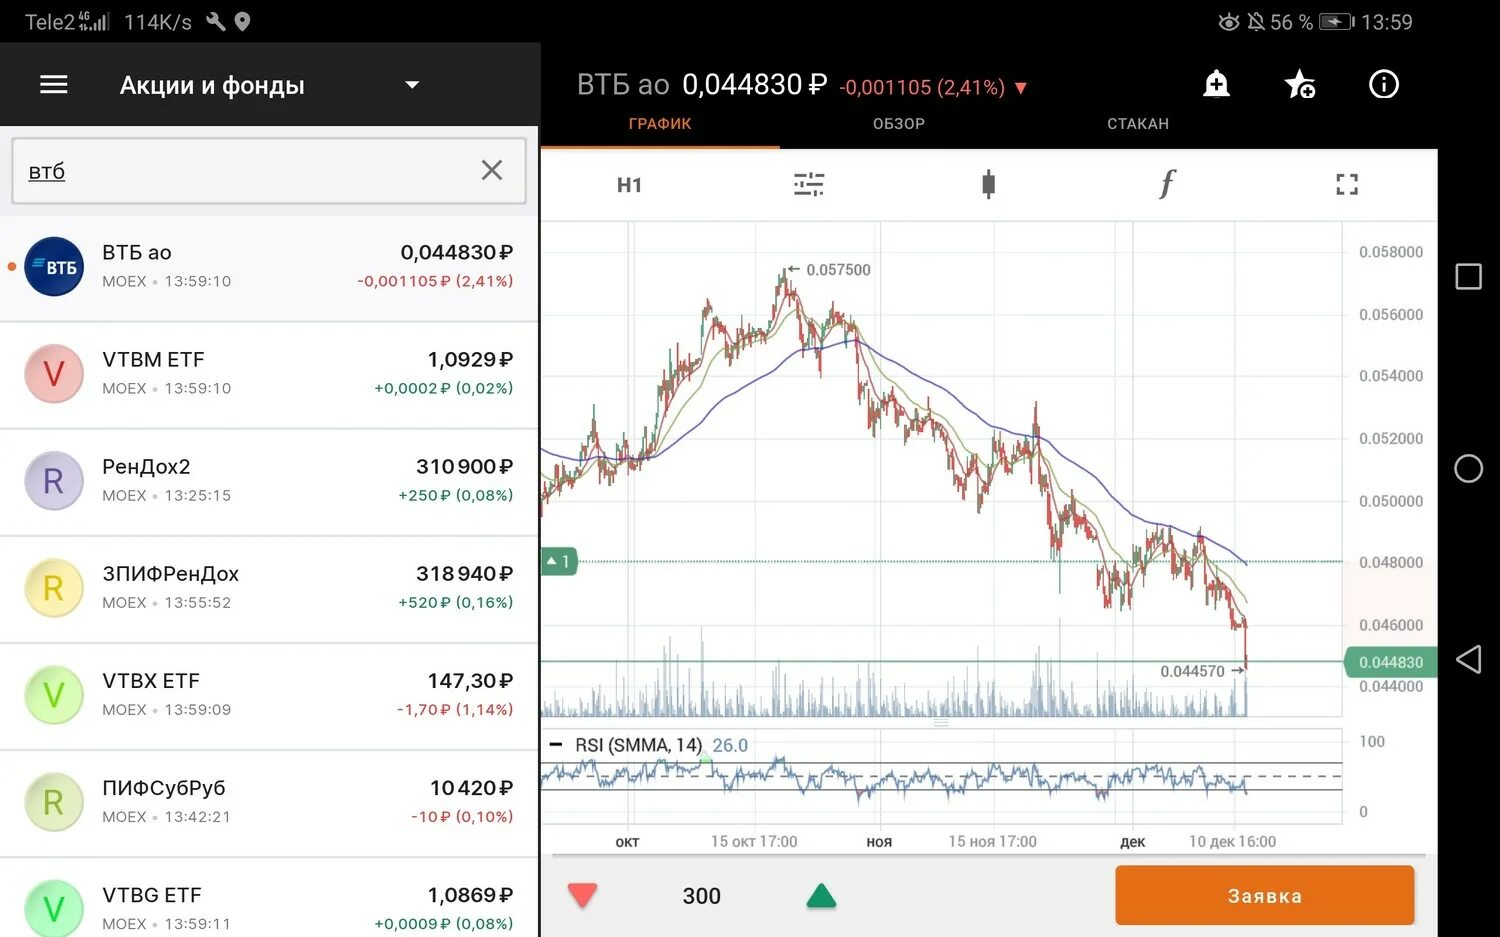
Task: Tap the battery status icon
Action: pos(1336,22)
